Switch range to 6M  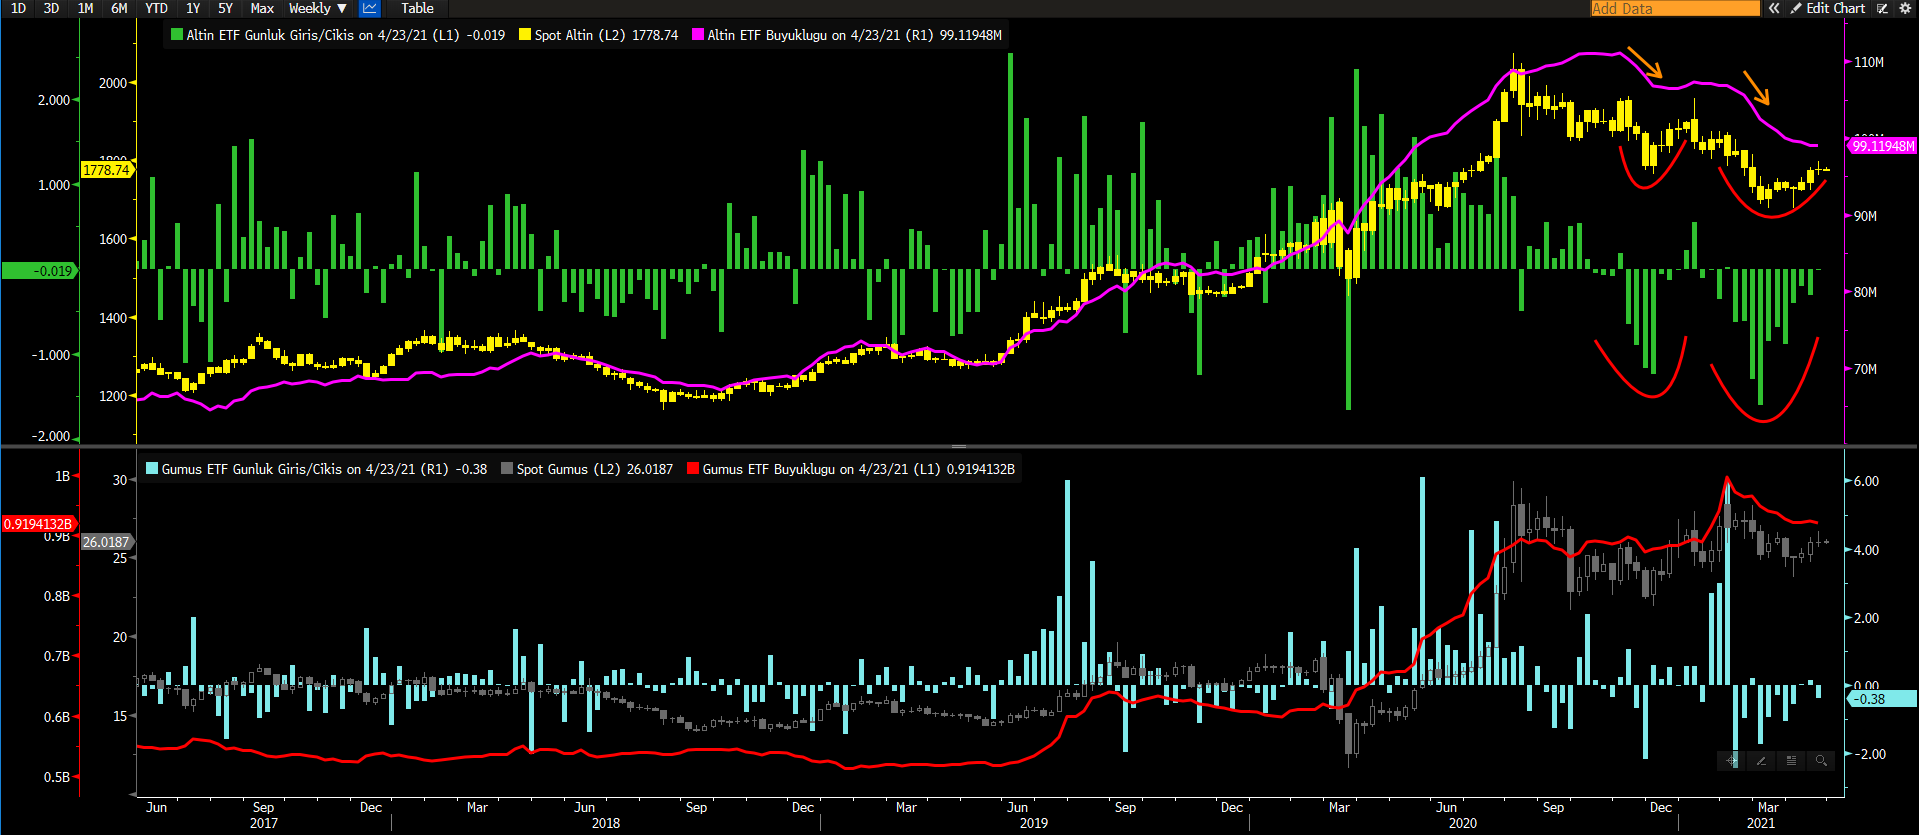tap(119, 8)
